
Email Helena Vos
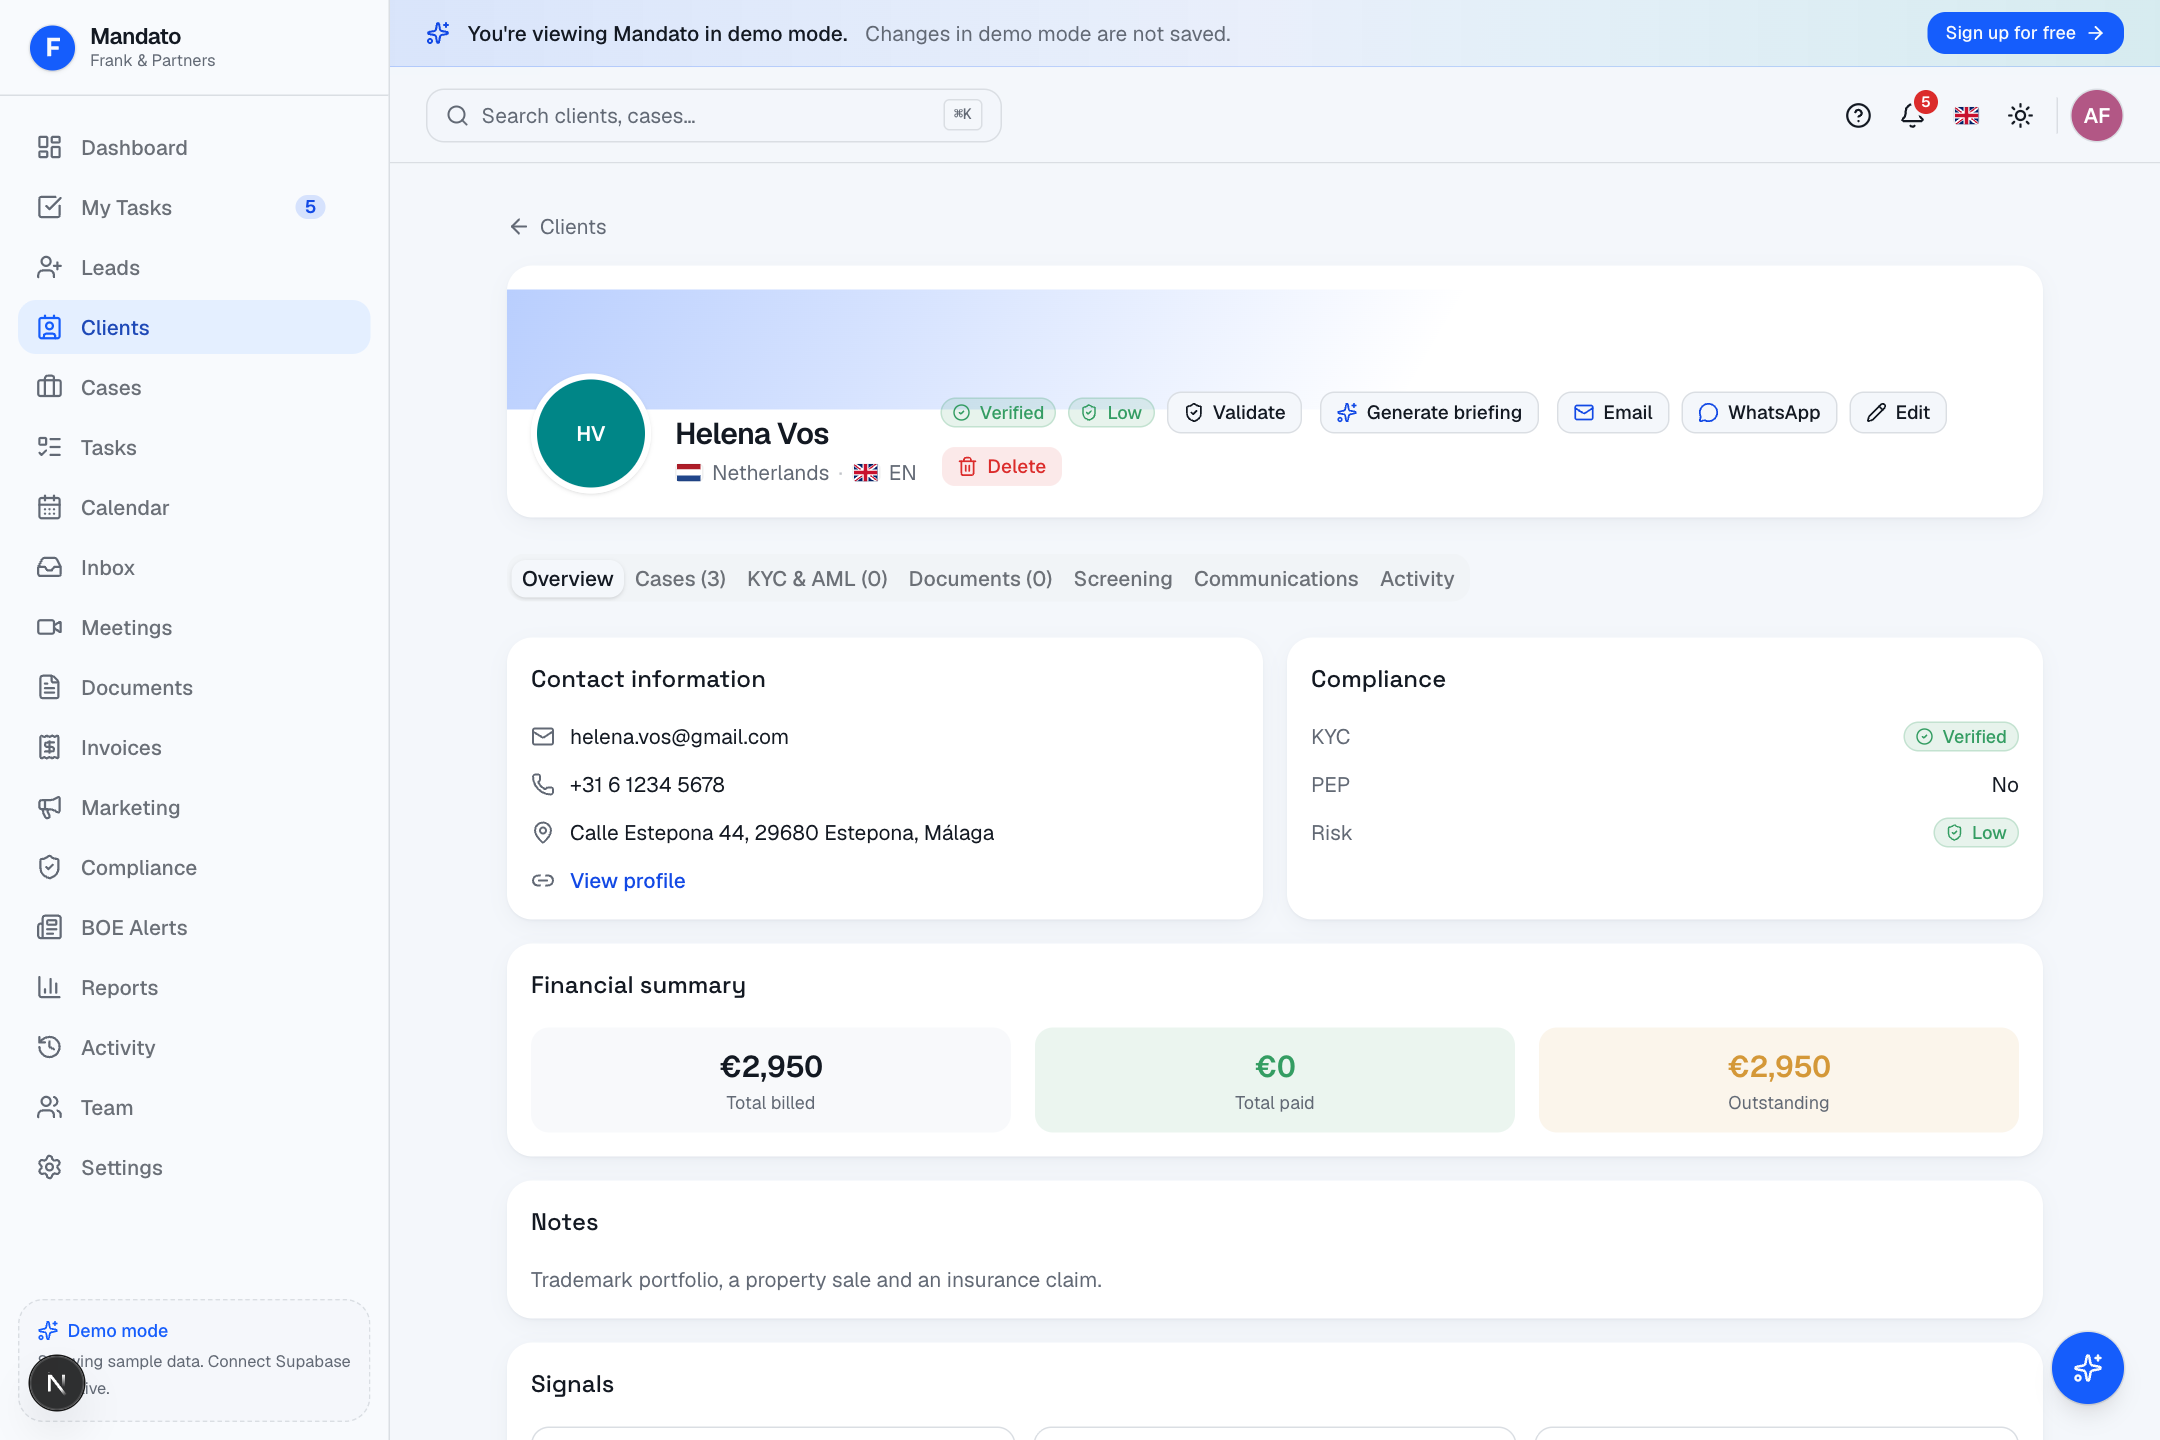[x=1612, y=412]
